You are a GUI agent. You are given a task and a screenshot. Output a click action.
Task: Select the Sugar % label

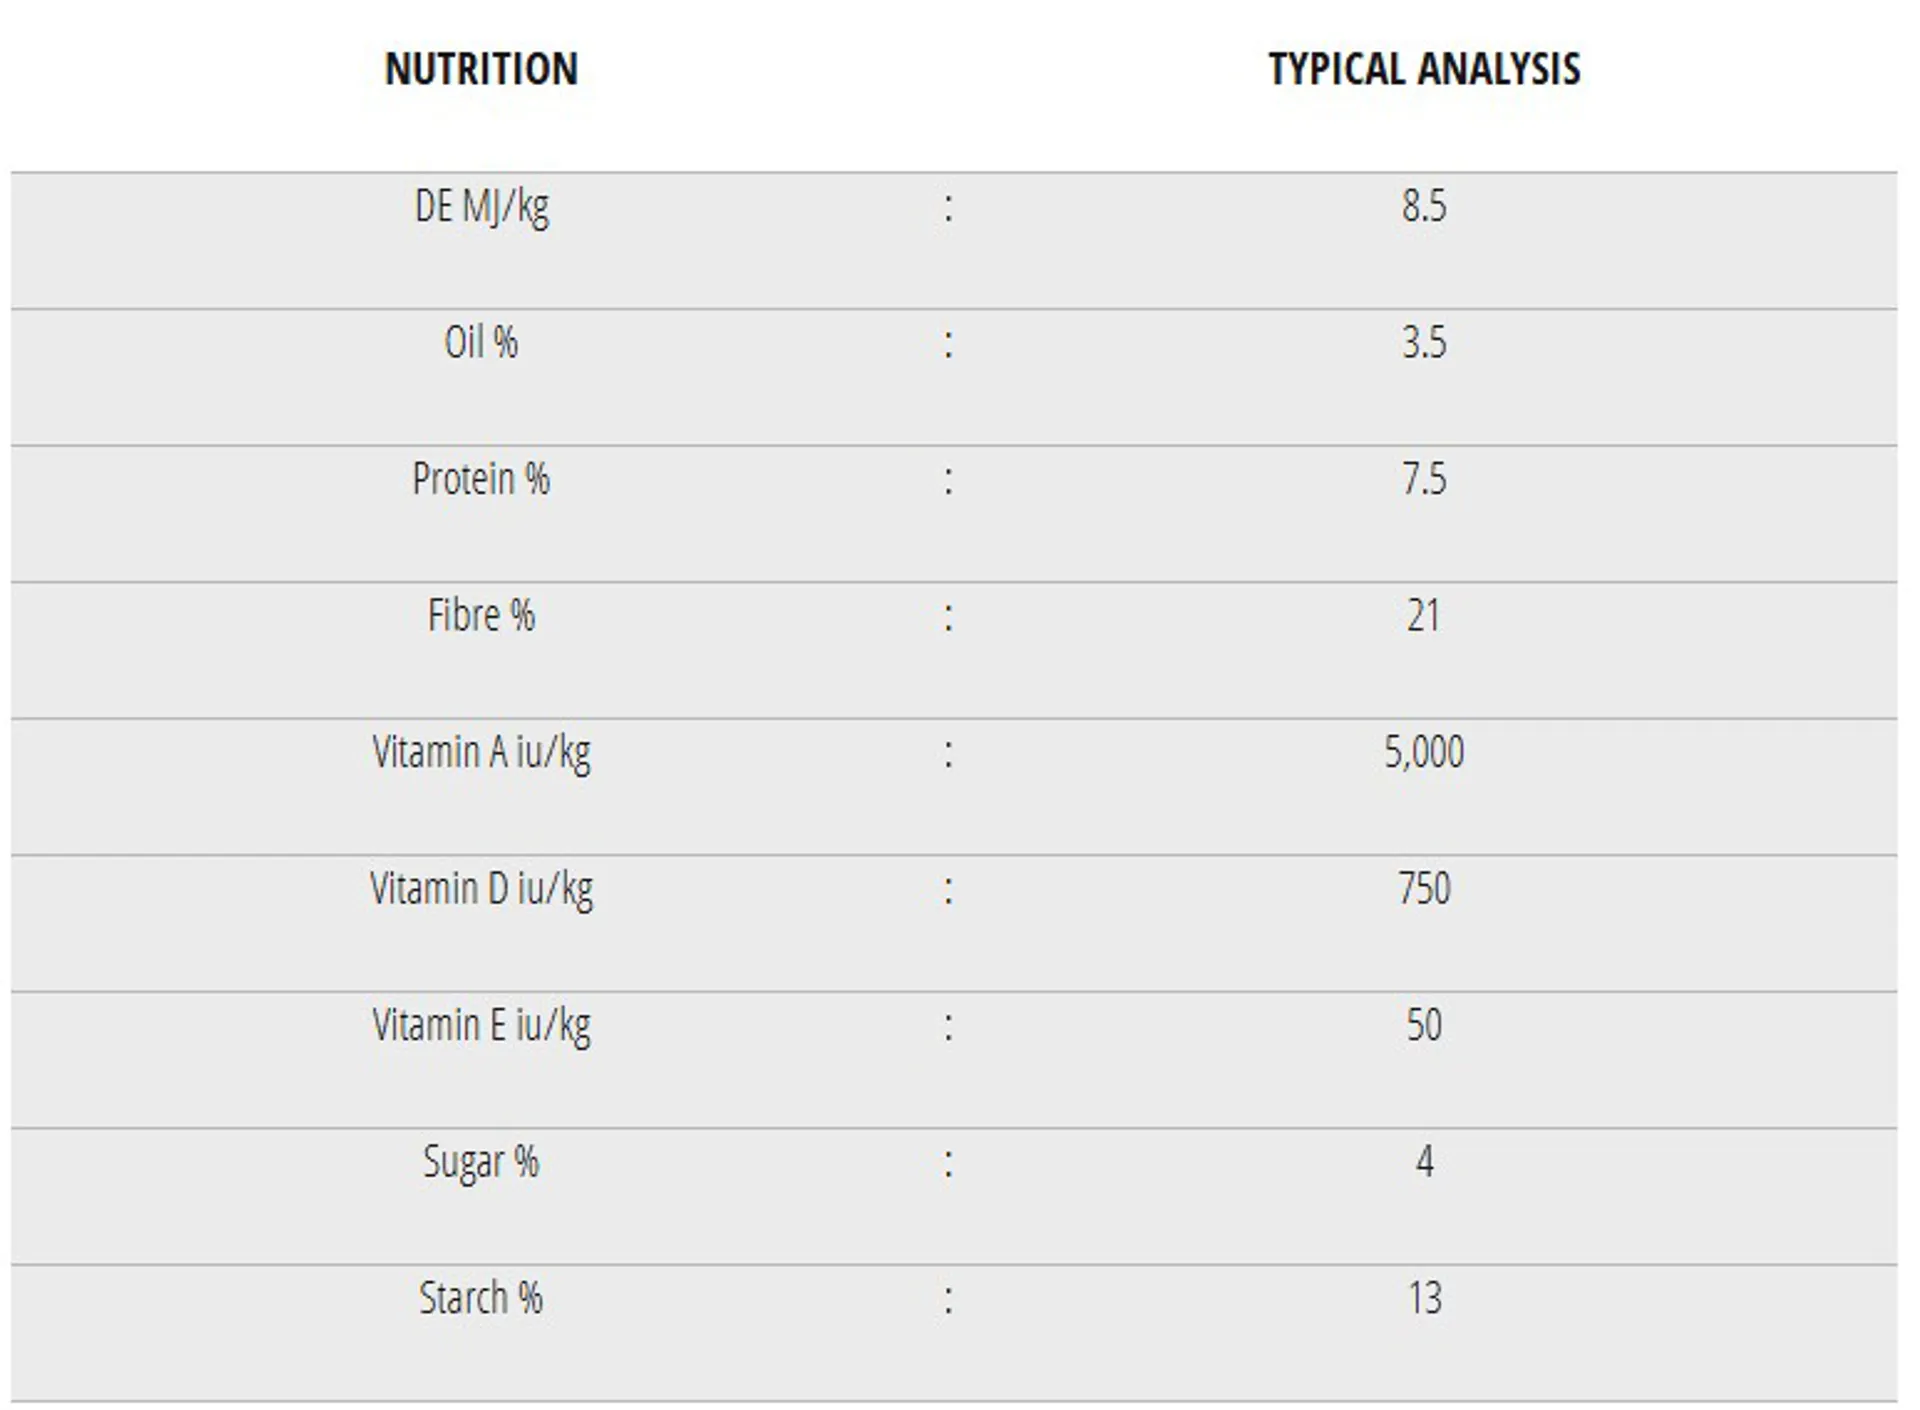481,1163
